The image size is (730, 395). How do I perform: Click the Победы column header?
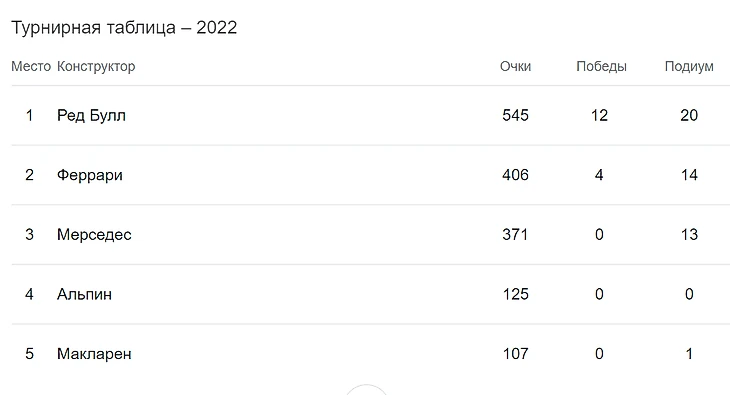(x=601, y=66)
